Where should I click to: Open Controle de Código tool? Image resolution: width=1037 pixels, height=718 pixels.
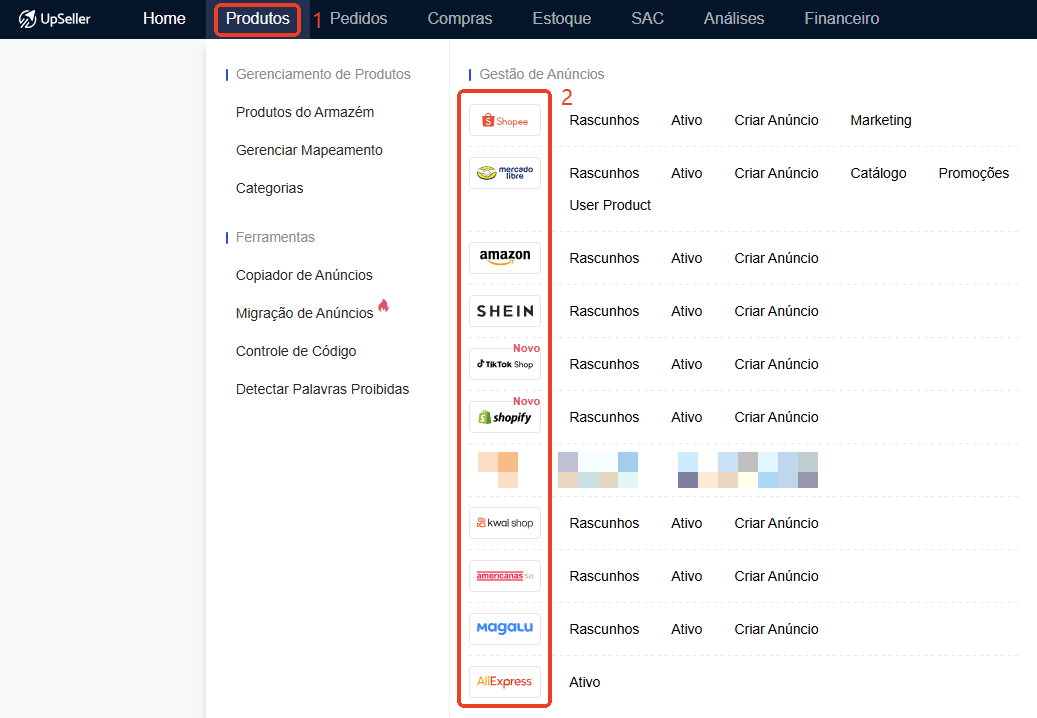coord(296,351)
